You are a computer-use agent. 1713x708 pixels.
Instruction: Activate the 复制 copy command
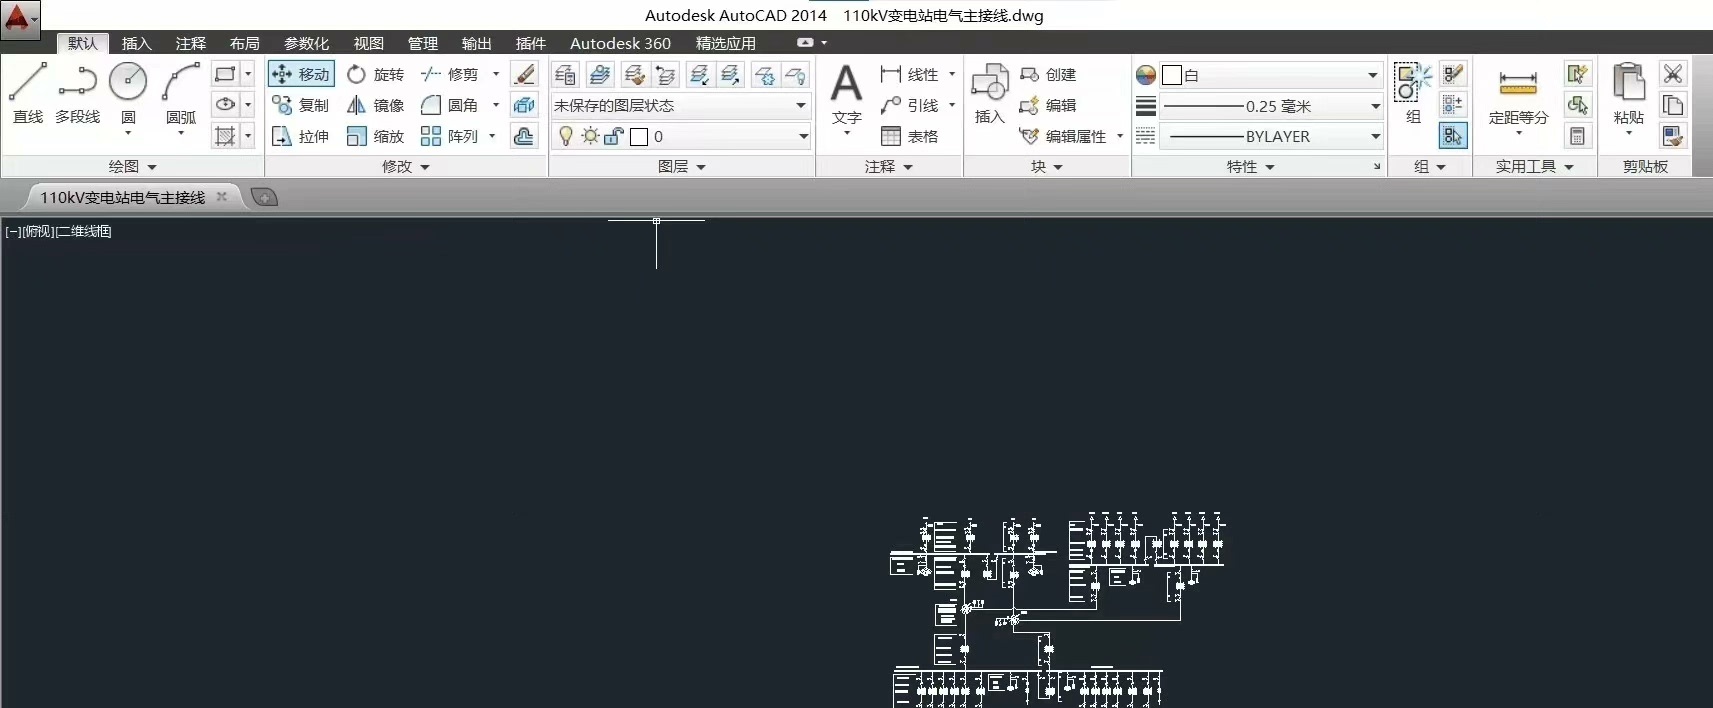point(301,105)
